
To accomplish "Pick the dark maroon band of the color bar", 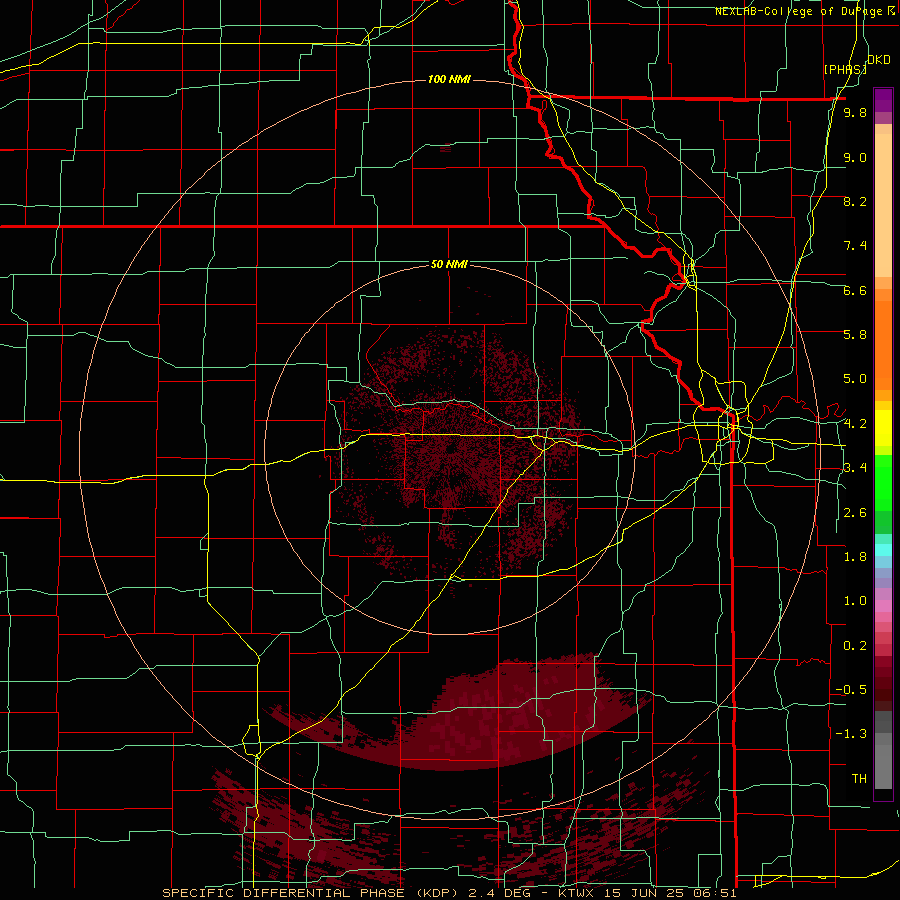I will click(x=883, y=683).
